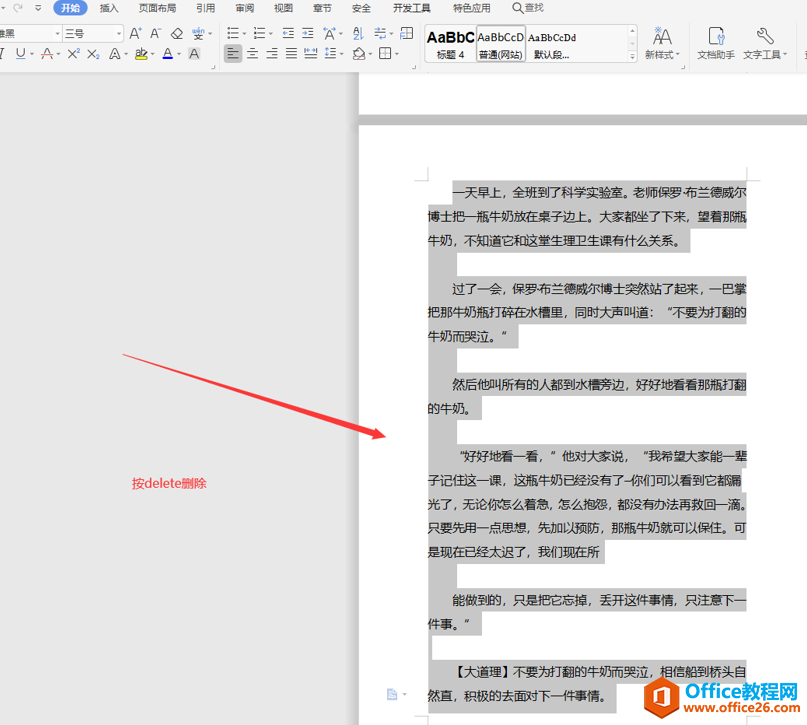Click the bullet list icon
The height and width of the screenshot is (725, 807).
pos(233,34)
